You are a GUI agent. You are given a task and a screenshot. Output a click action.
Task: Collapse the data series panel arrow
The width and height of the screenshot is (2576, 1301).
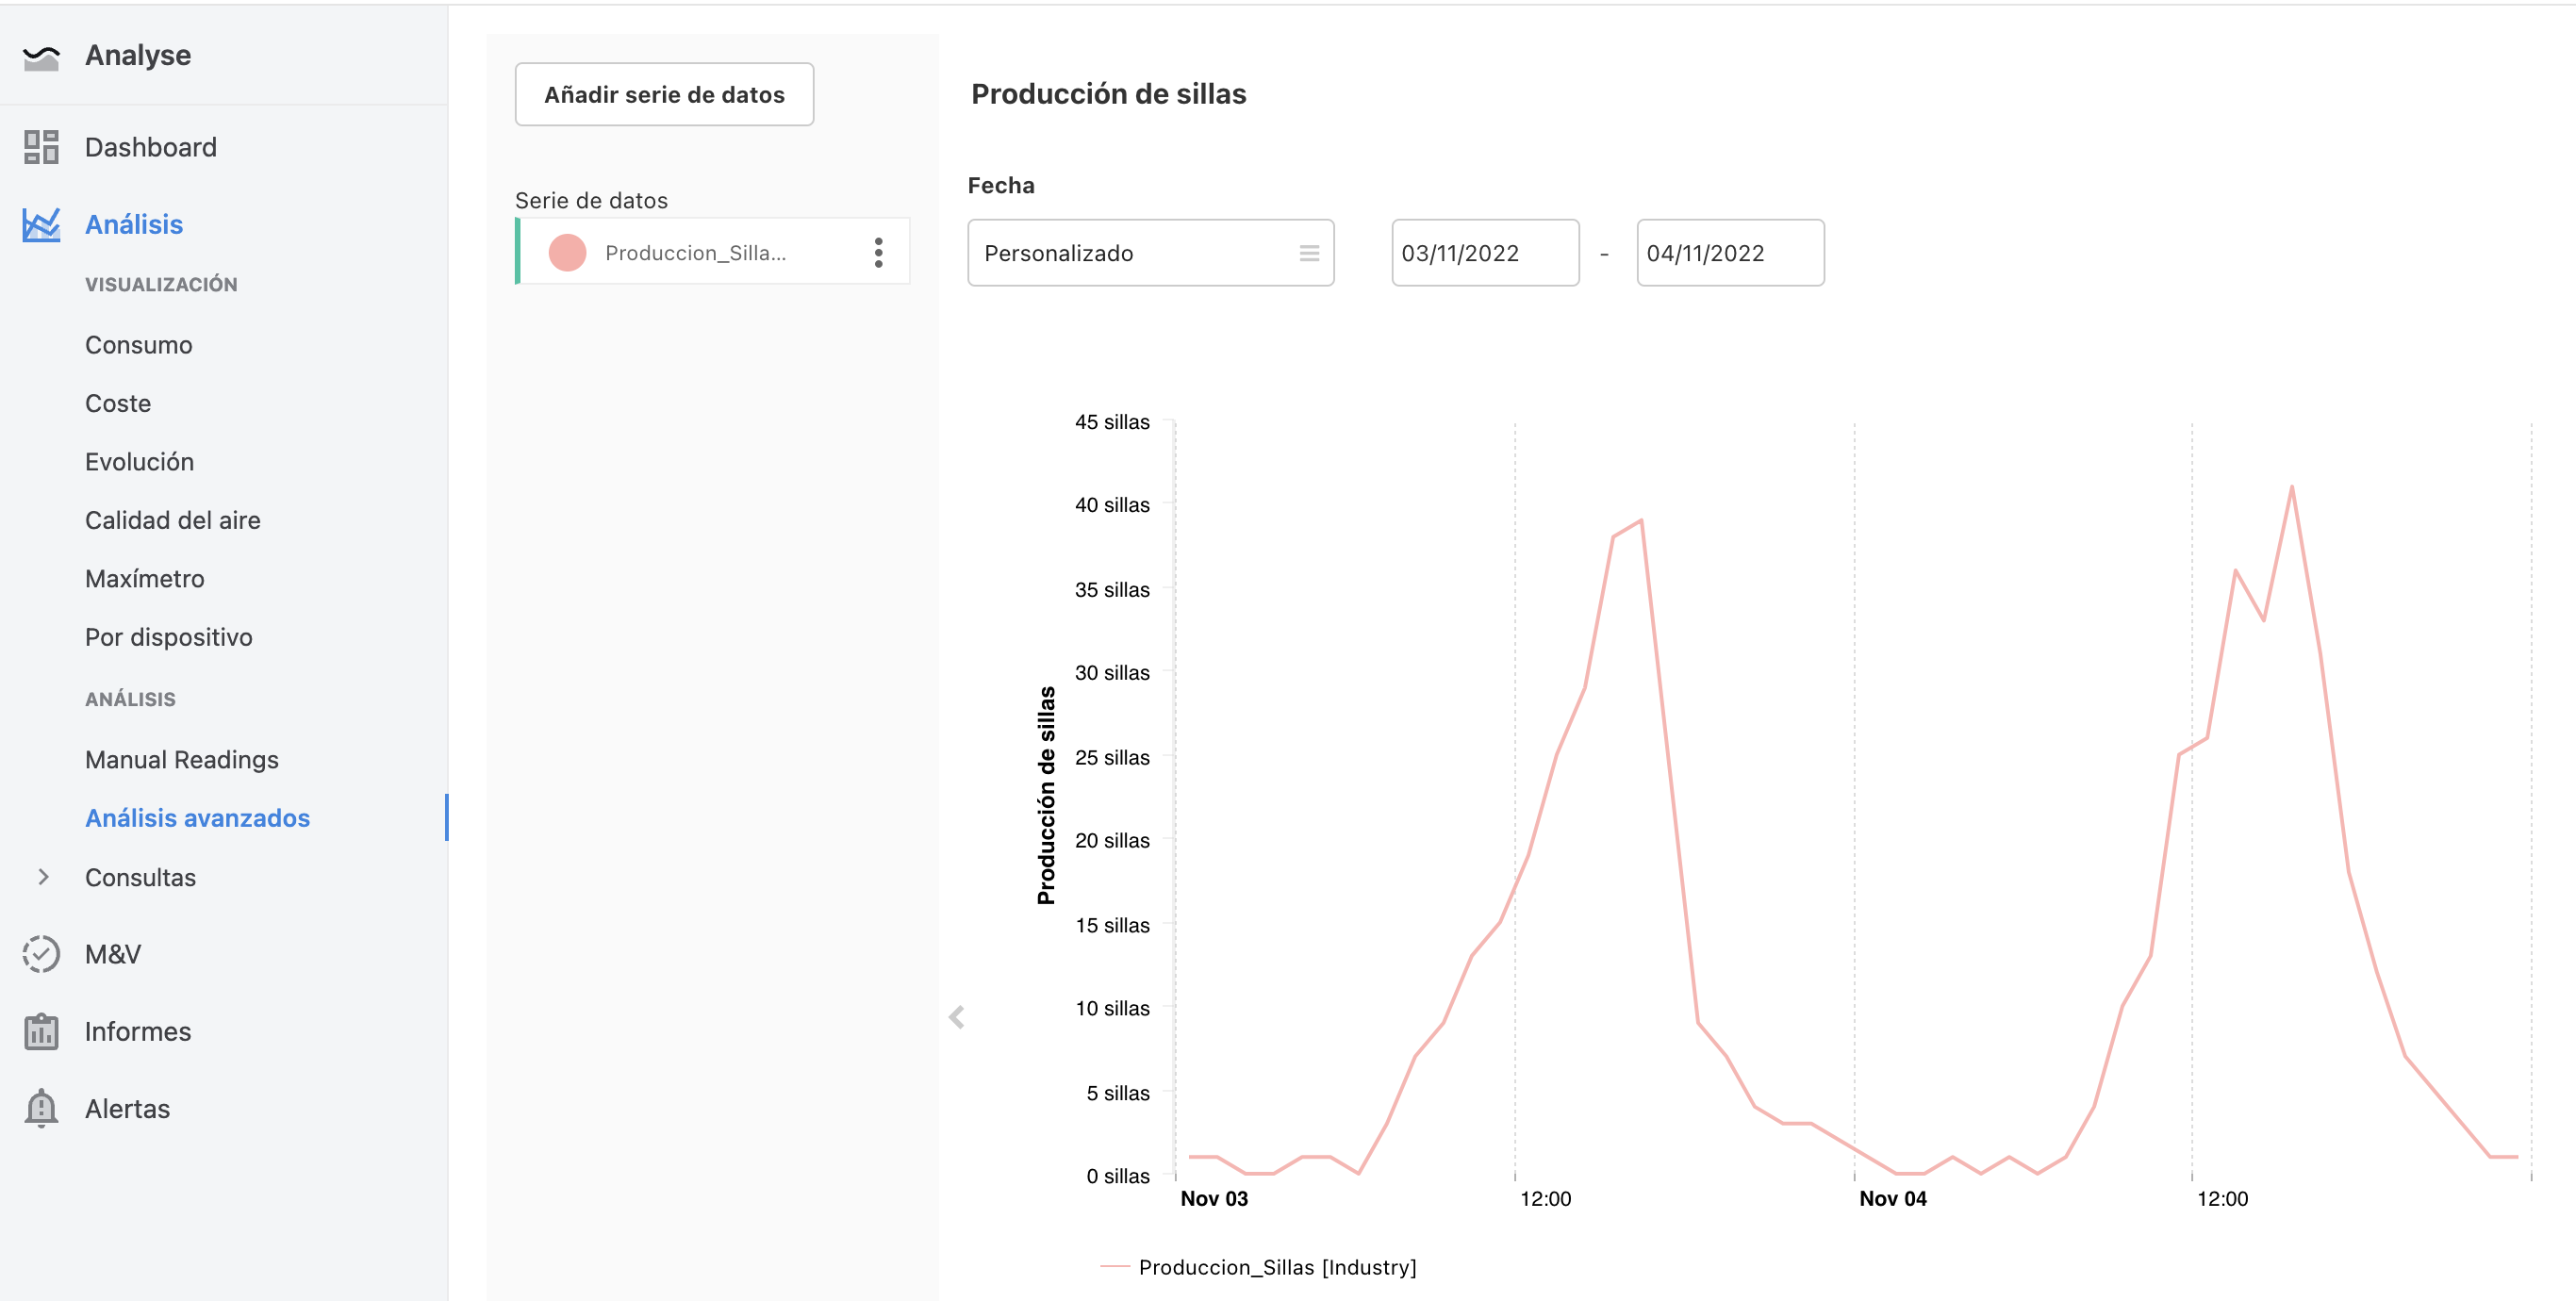(x=957, y=1017)
